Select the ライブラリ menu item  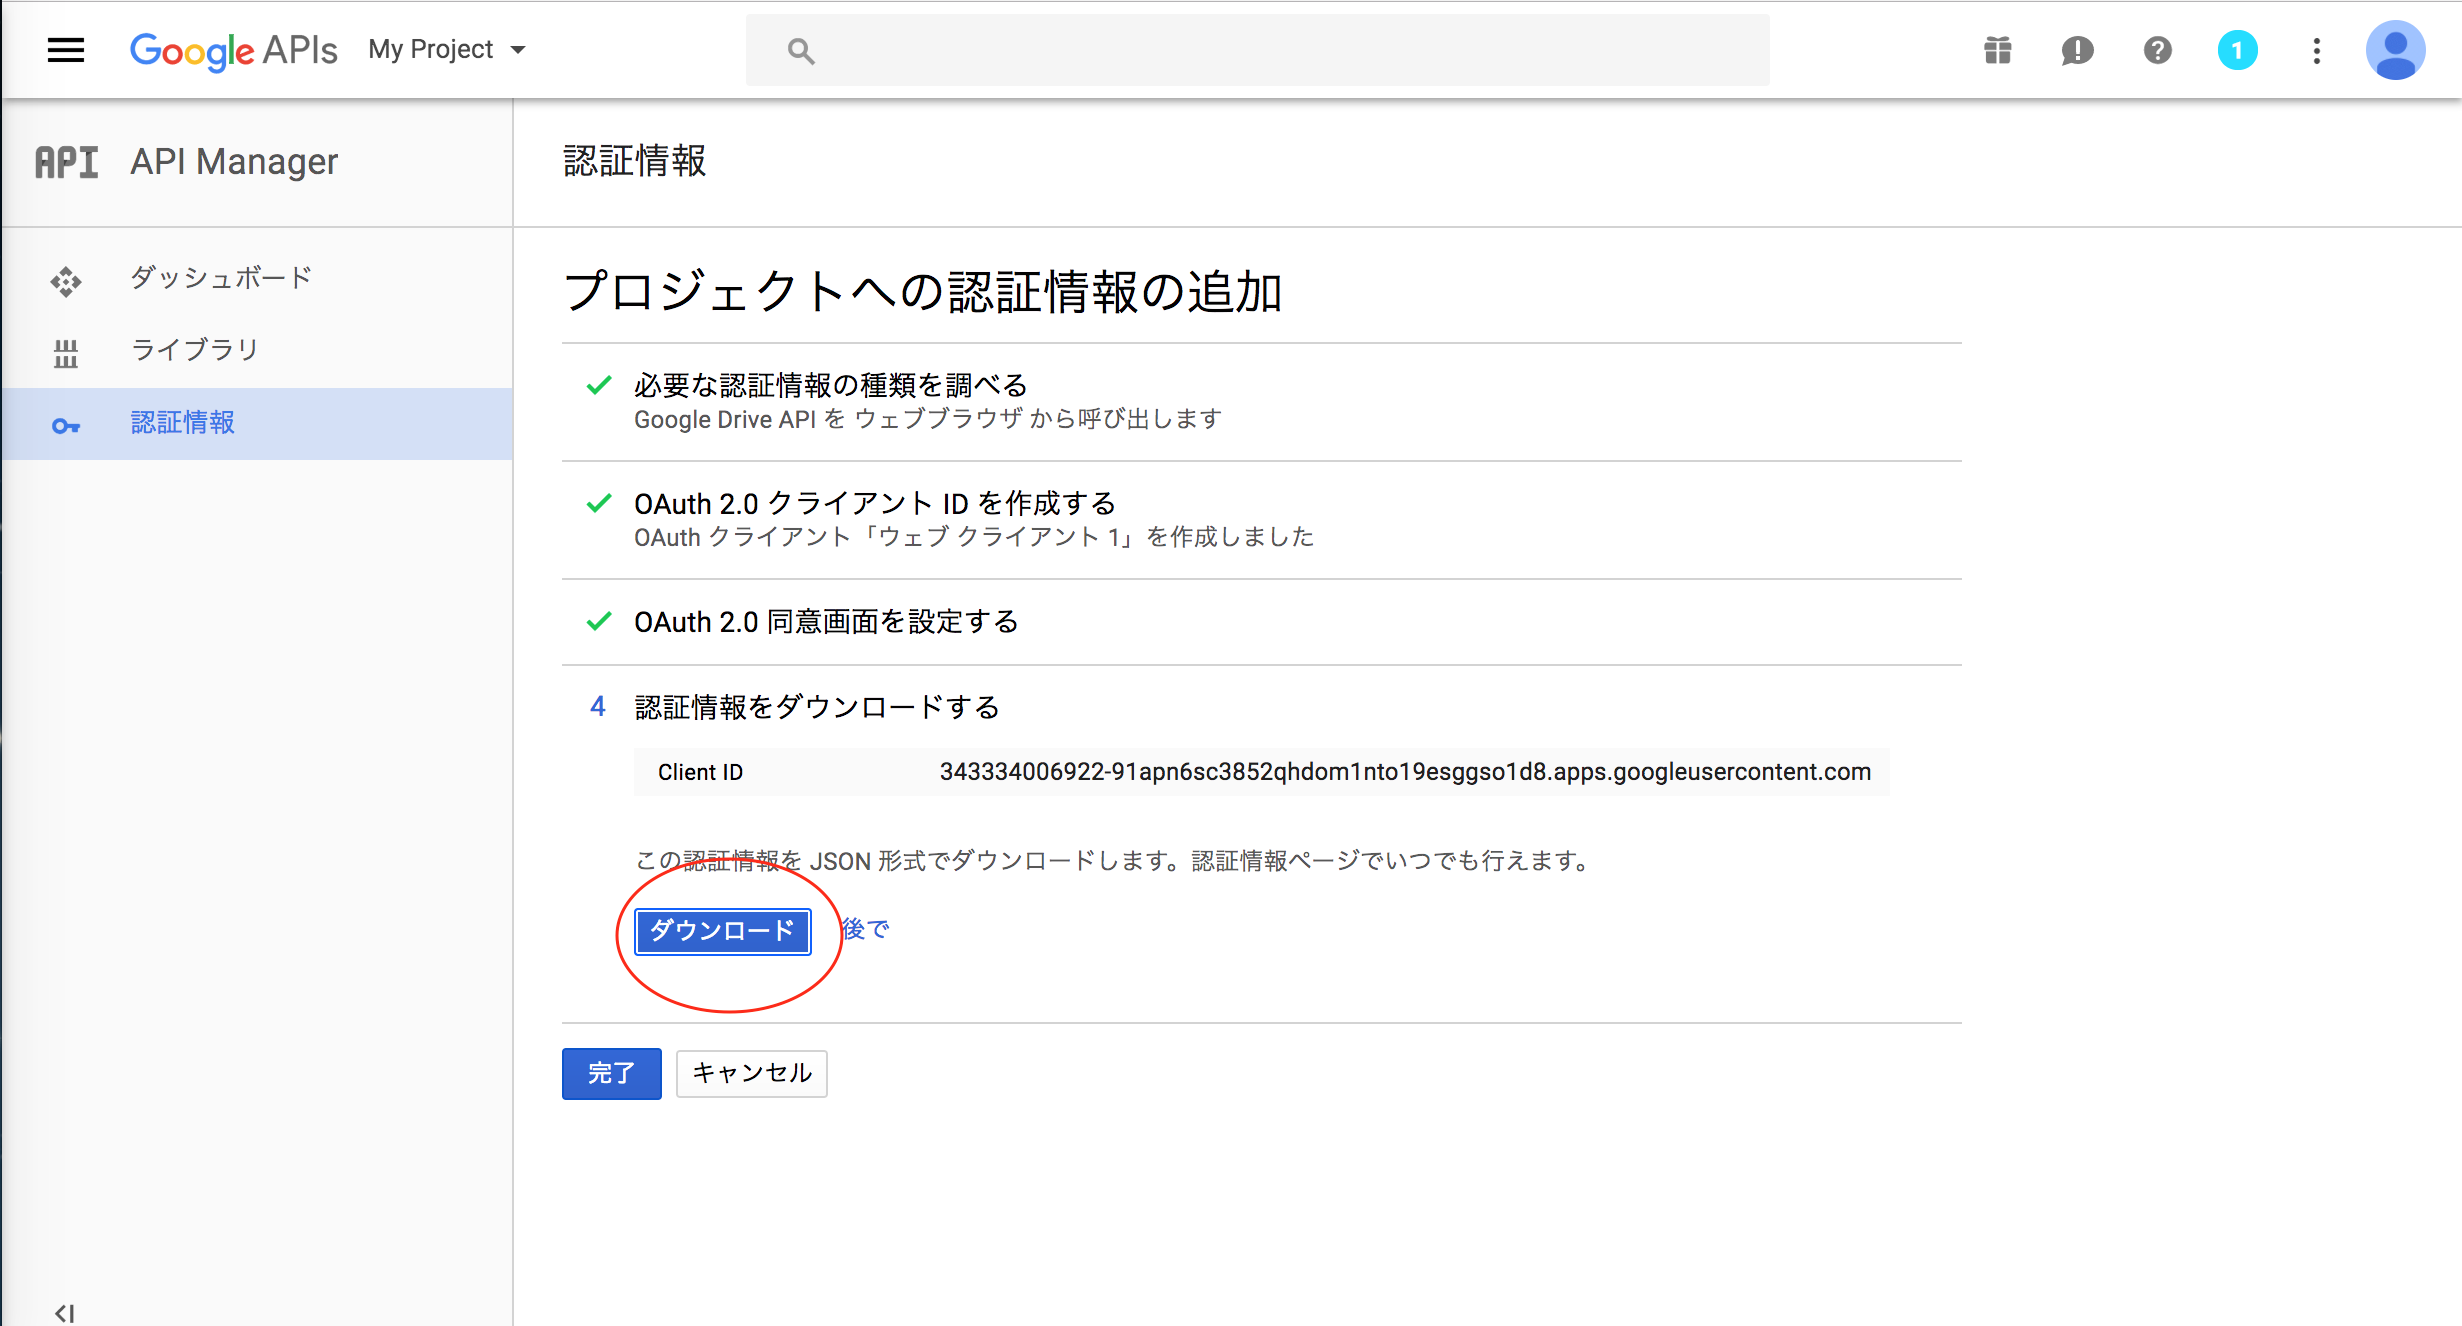[257, 350]
